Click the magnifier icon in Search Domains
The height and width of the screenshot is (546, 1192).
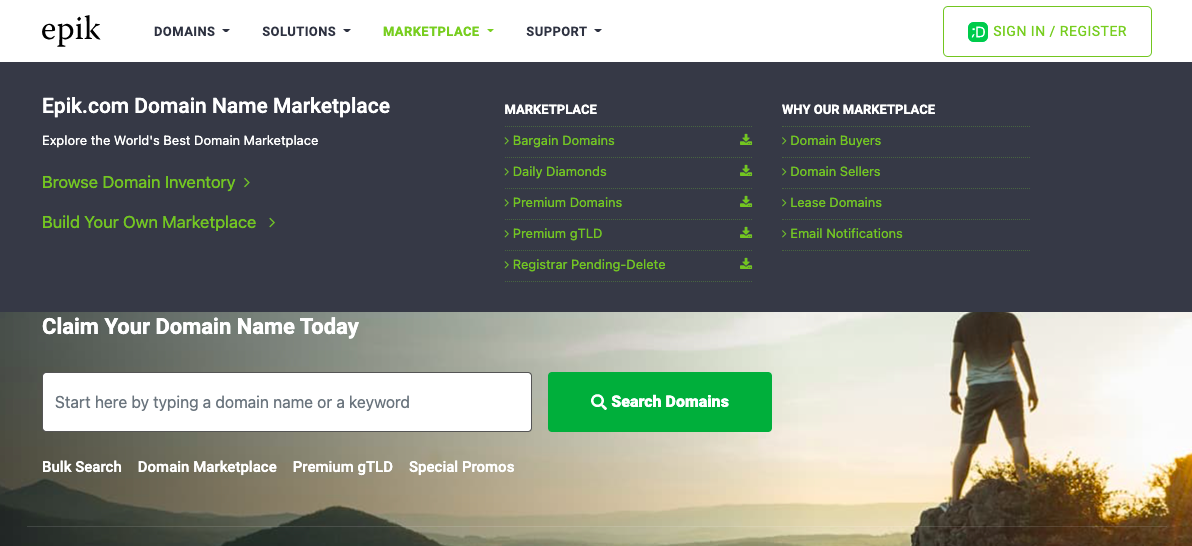click(x=598, y=402)
